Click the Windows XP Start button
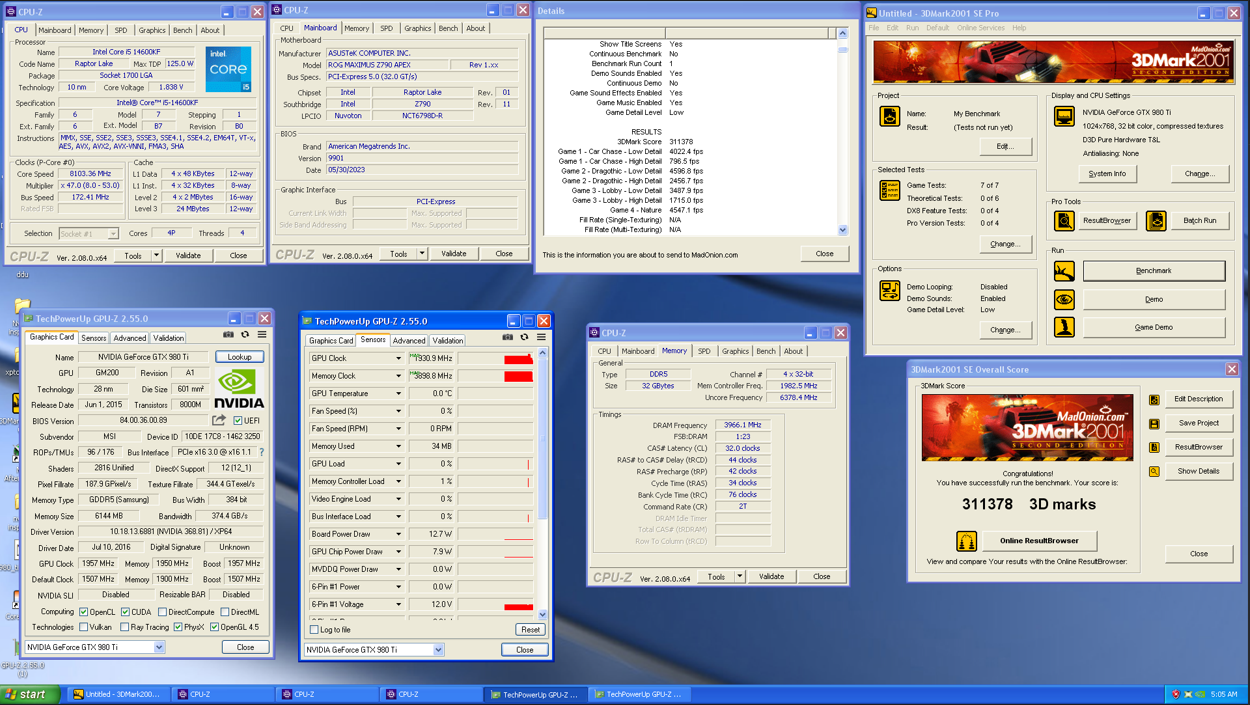Viewport: 1250px width, 705px height. point(30,694)
